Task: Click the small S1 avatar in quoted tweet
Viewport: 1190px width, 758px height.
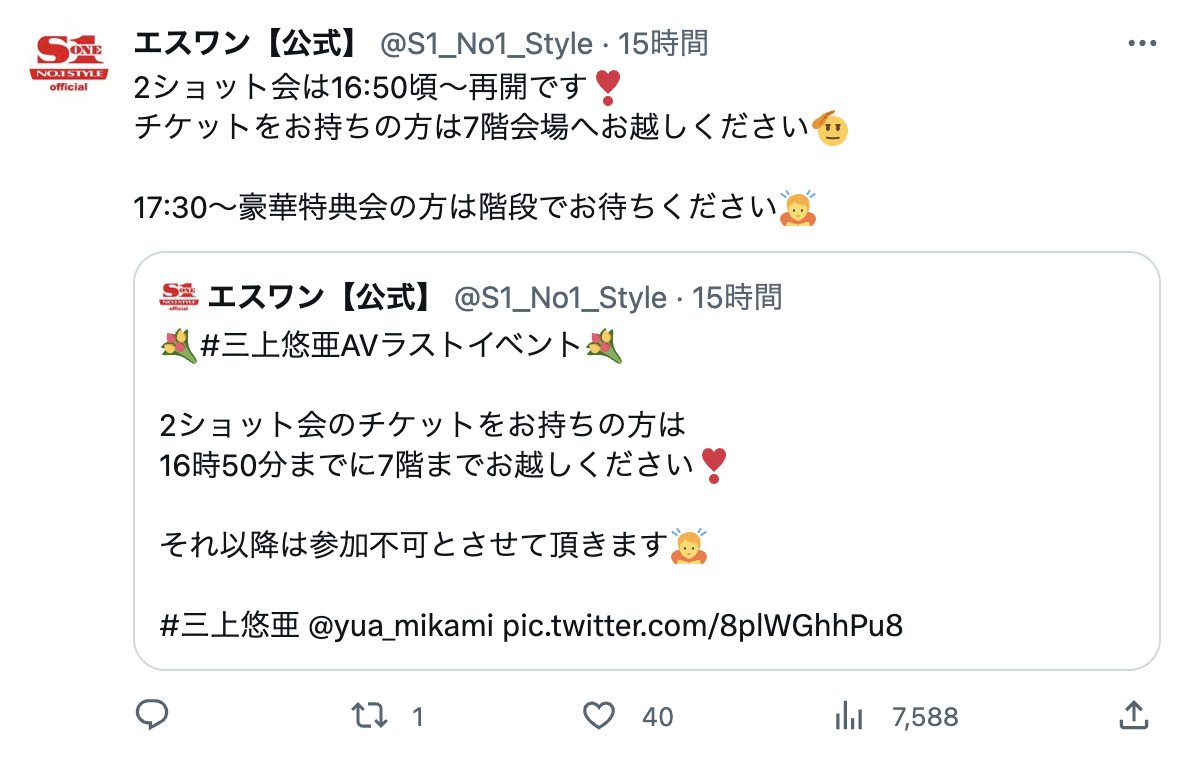Action: [179, 297]
